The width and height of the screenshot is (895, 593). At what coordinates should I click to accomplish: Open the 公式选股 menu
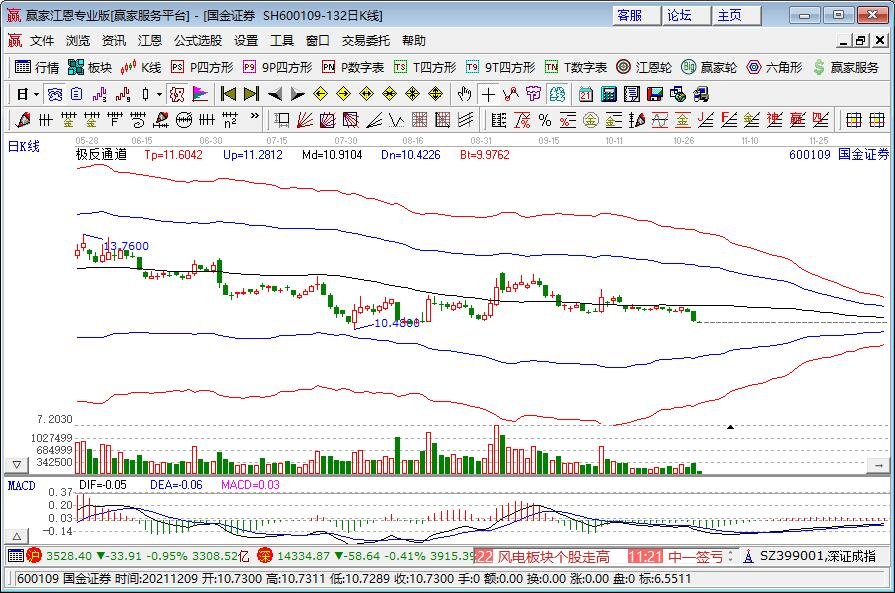click(198, 41)
